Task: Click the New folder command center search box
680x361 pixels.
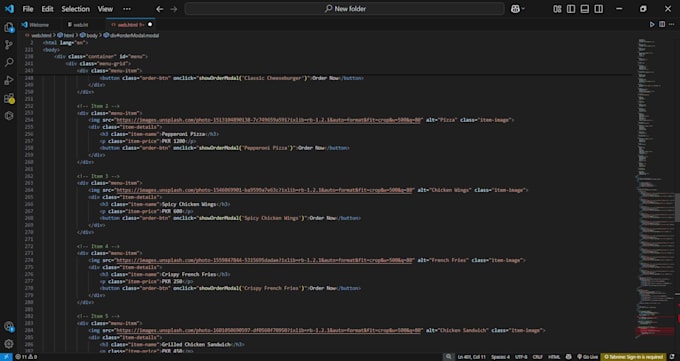Action: (x=345, y=9)
